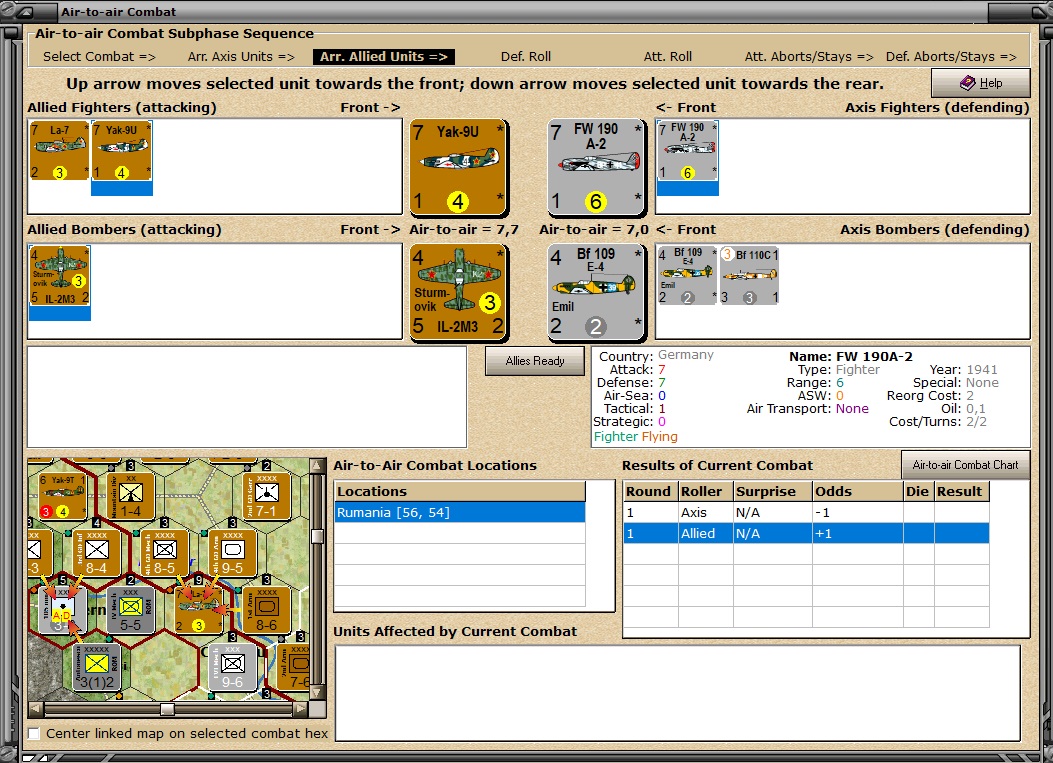Open the Help button

coord(980,83)
